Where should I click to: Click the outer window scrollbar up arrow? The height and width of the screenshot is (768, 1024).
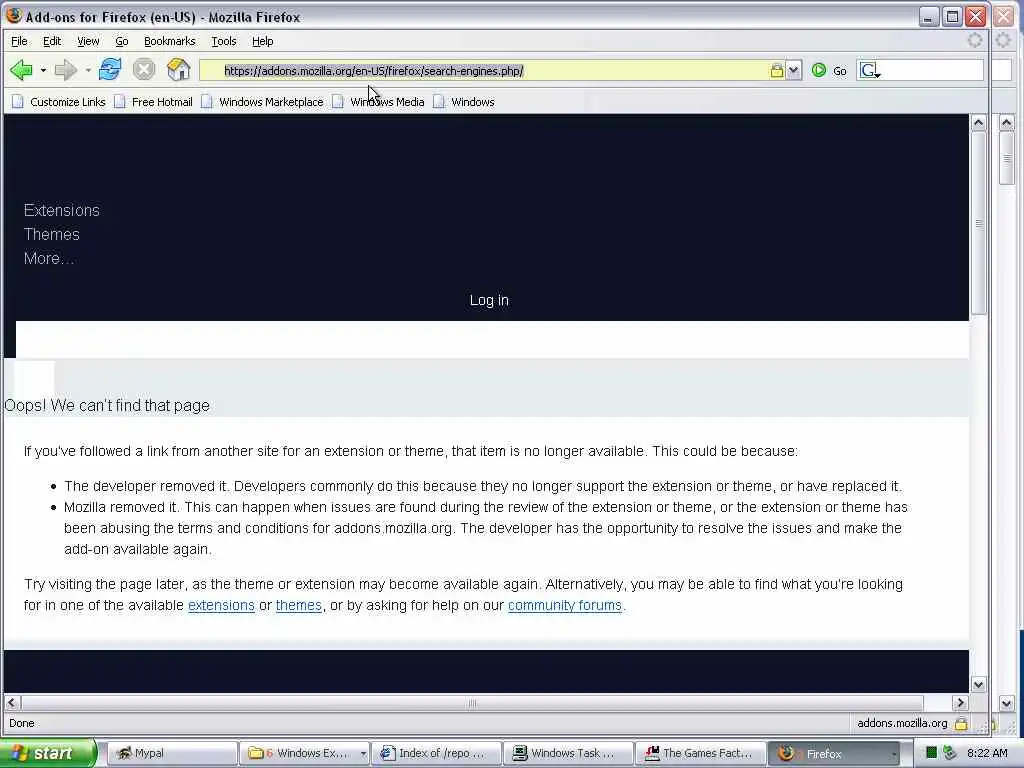point(1006,122)
